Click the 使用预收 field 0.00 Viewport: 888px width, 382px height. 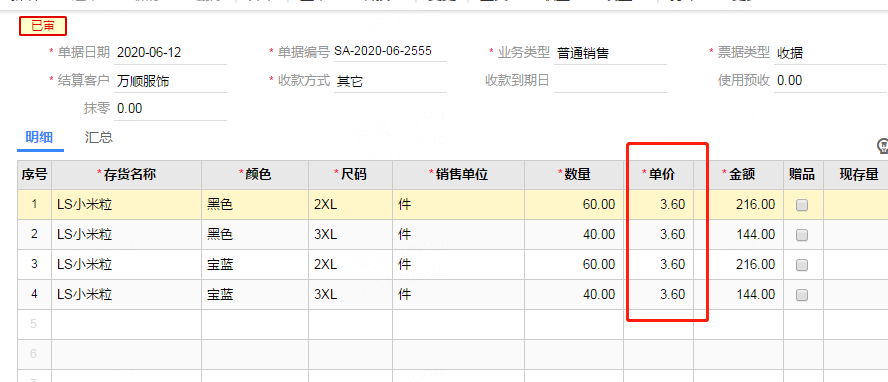(x=830, y=81)
